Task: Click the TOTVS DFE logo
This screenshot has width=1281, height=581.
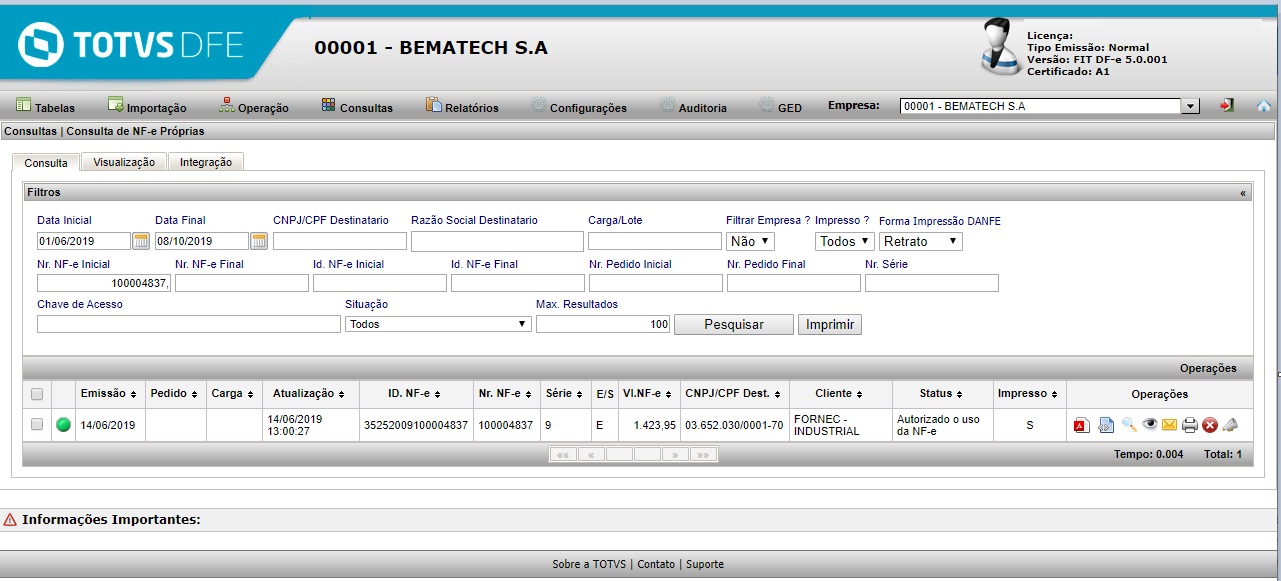Action: point(131,47)
